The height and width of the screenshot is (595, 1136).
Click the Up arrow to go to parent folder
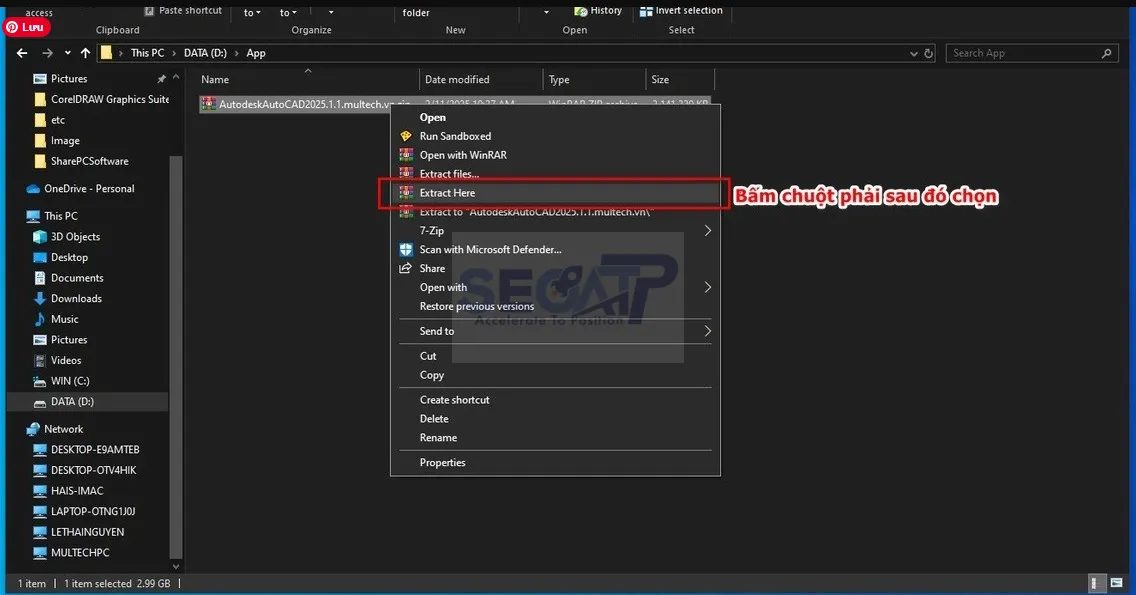[x=85, y=52]
